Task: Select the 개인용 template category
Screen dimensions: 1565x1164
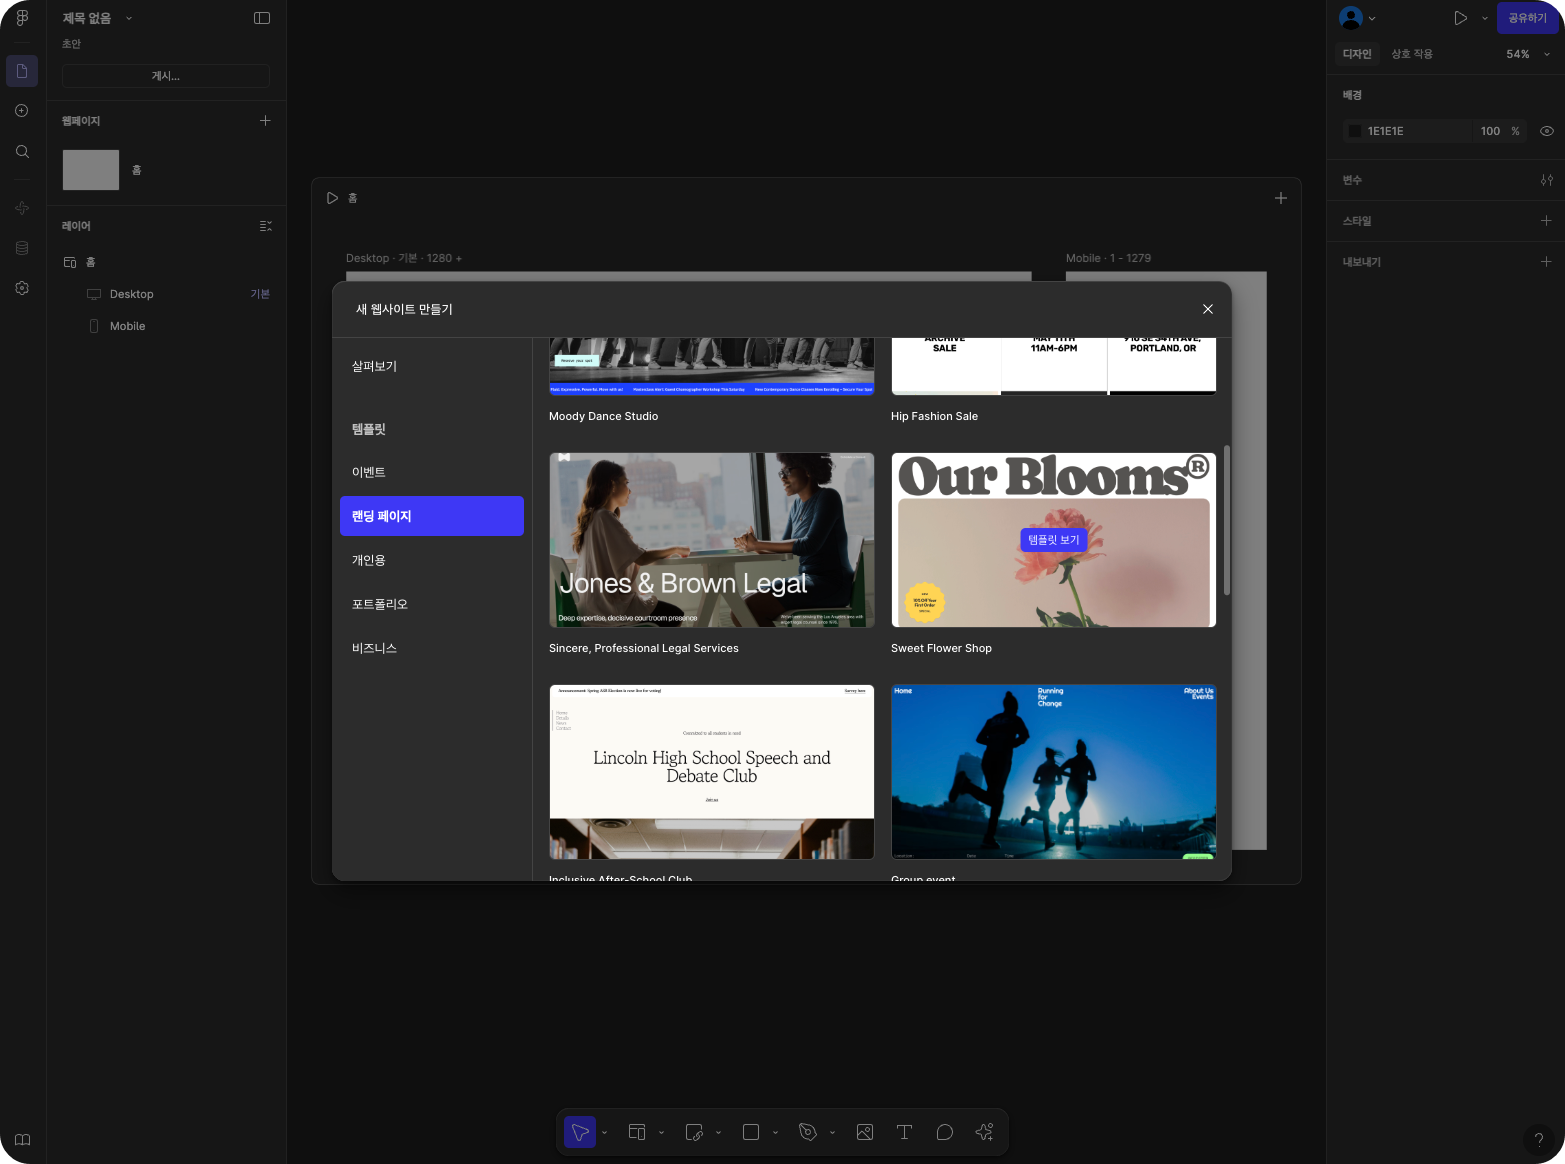Action: [432, 560]
